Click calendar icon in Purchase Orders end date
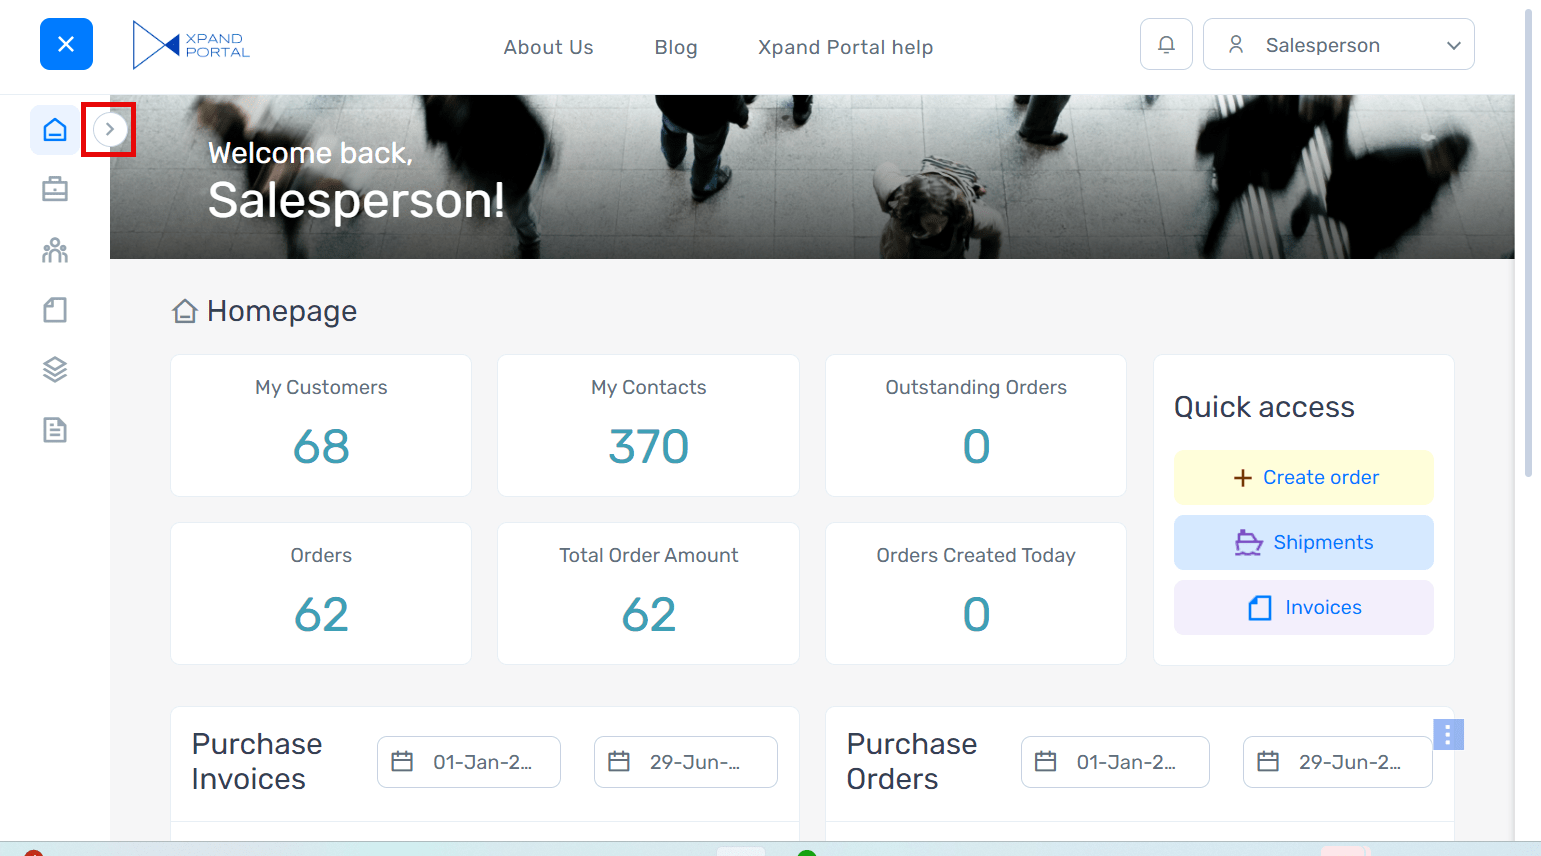 1268,762
